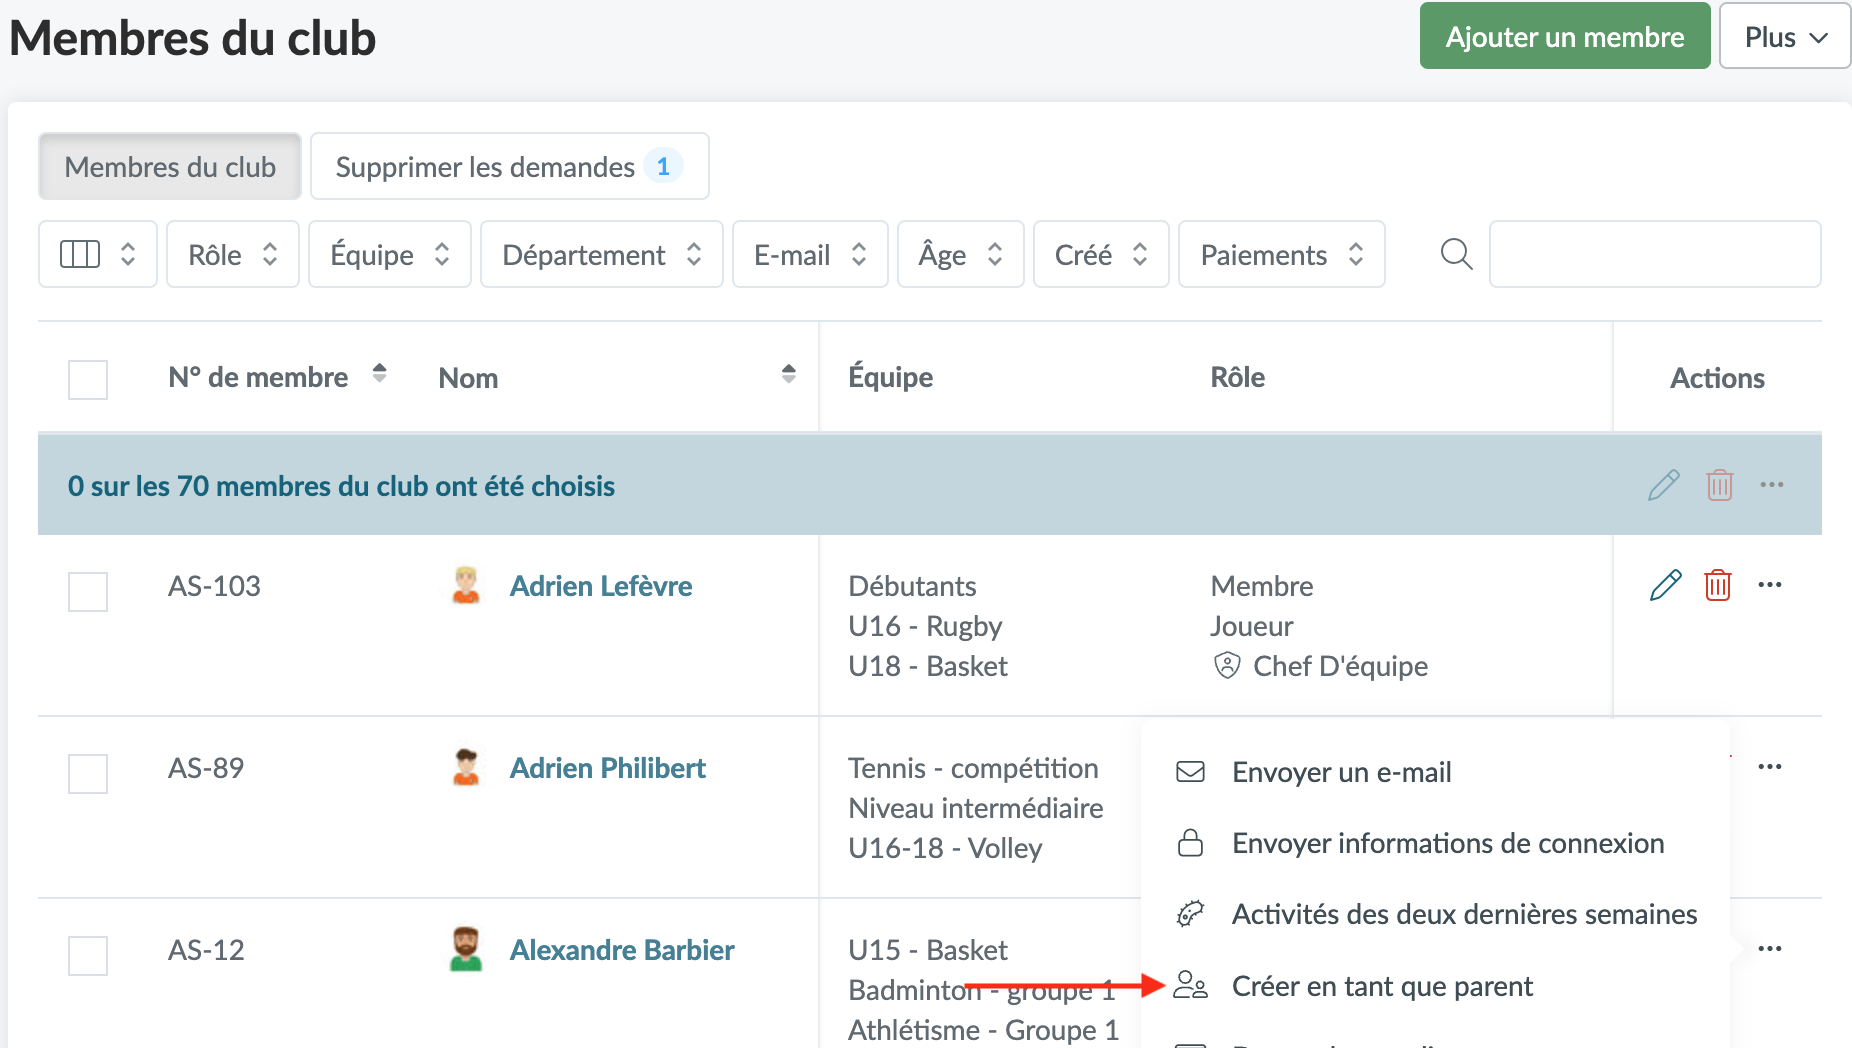Check the box for AS-12
Viewport: 1852px width, 1048px height.
point(88,956)
